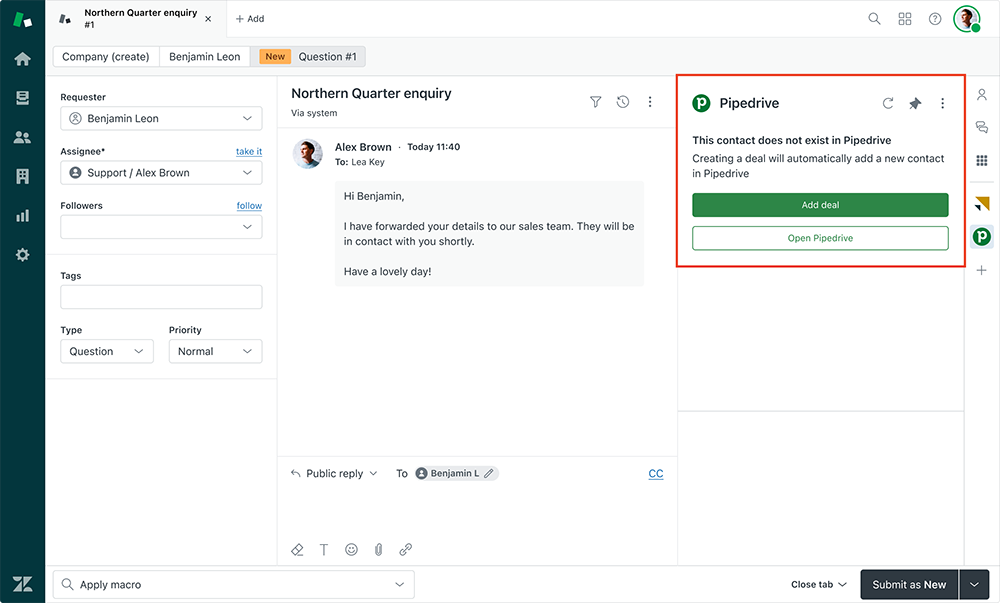Click Alex Brown sender name
This screenshot has width=1000, height=603.
click(x=363, y=147)
